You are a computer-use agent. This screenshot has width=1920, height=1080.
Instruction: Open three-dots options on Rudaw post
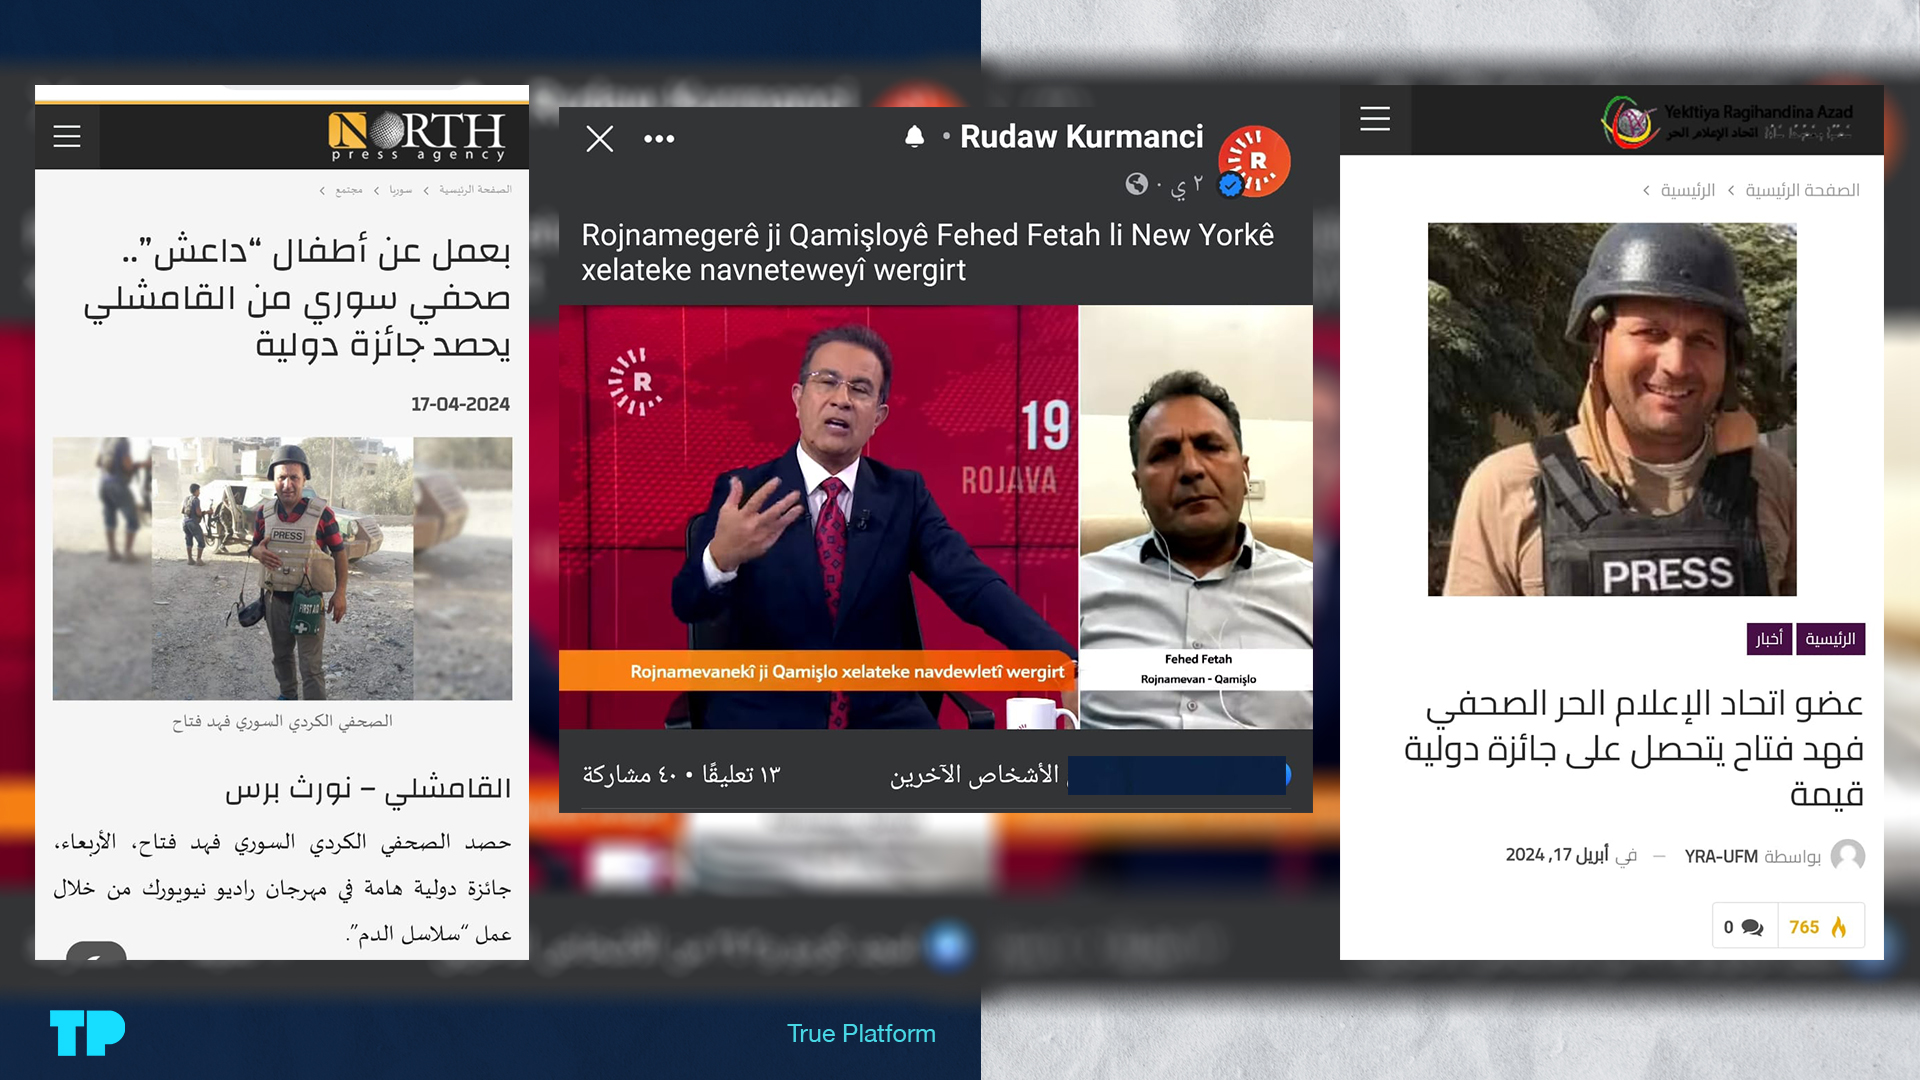pos(659,139)
